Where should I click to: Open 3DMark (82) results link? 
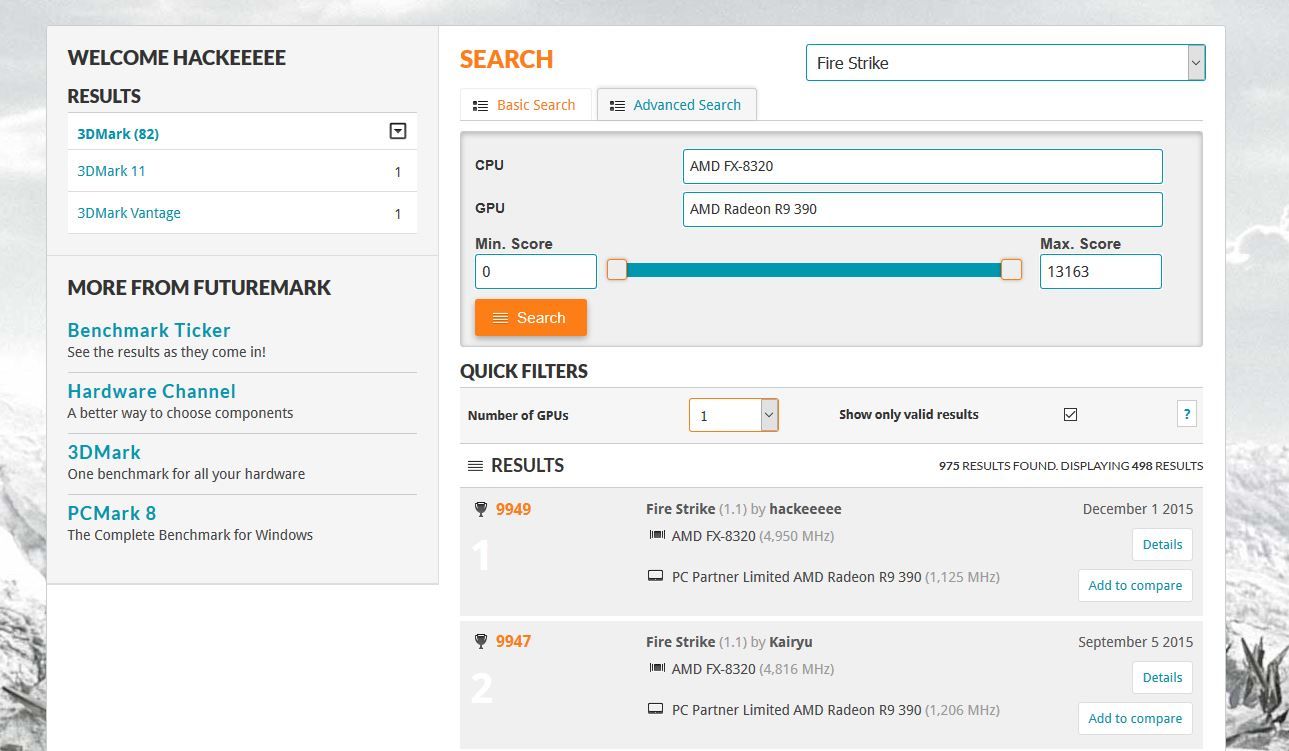[x=118, y=133]
